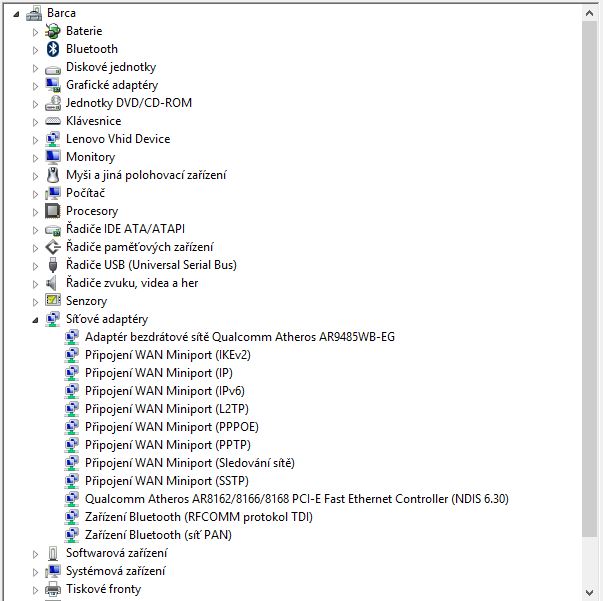This screenshot has width=603, height=601.
Task: Select Připojení WAN Miniport (PPTP)
Action: (168, 445)
